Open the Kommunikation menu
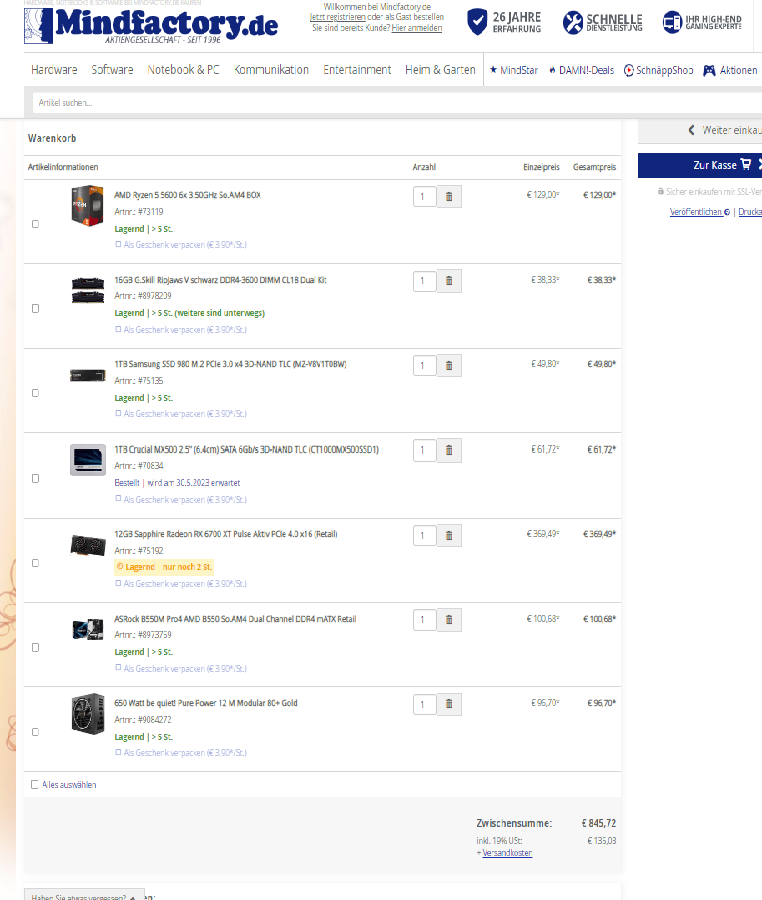The width and height of the screenshot is (762, 900). pyautogui.click(x=271, y=70)
